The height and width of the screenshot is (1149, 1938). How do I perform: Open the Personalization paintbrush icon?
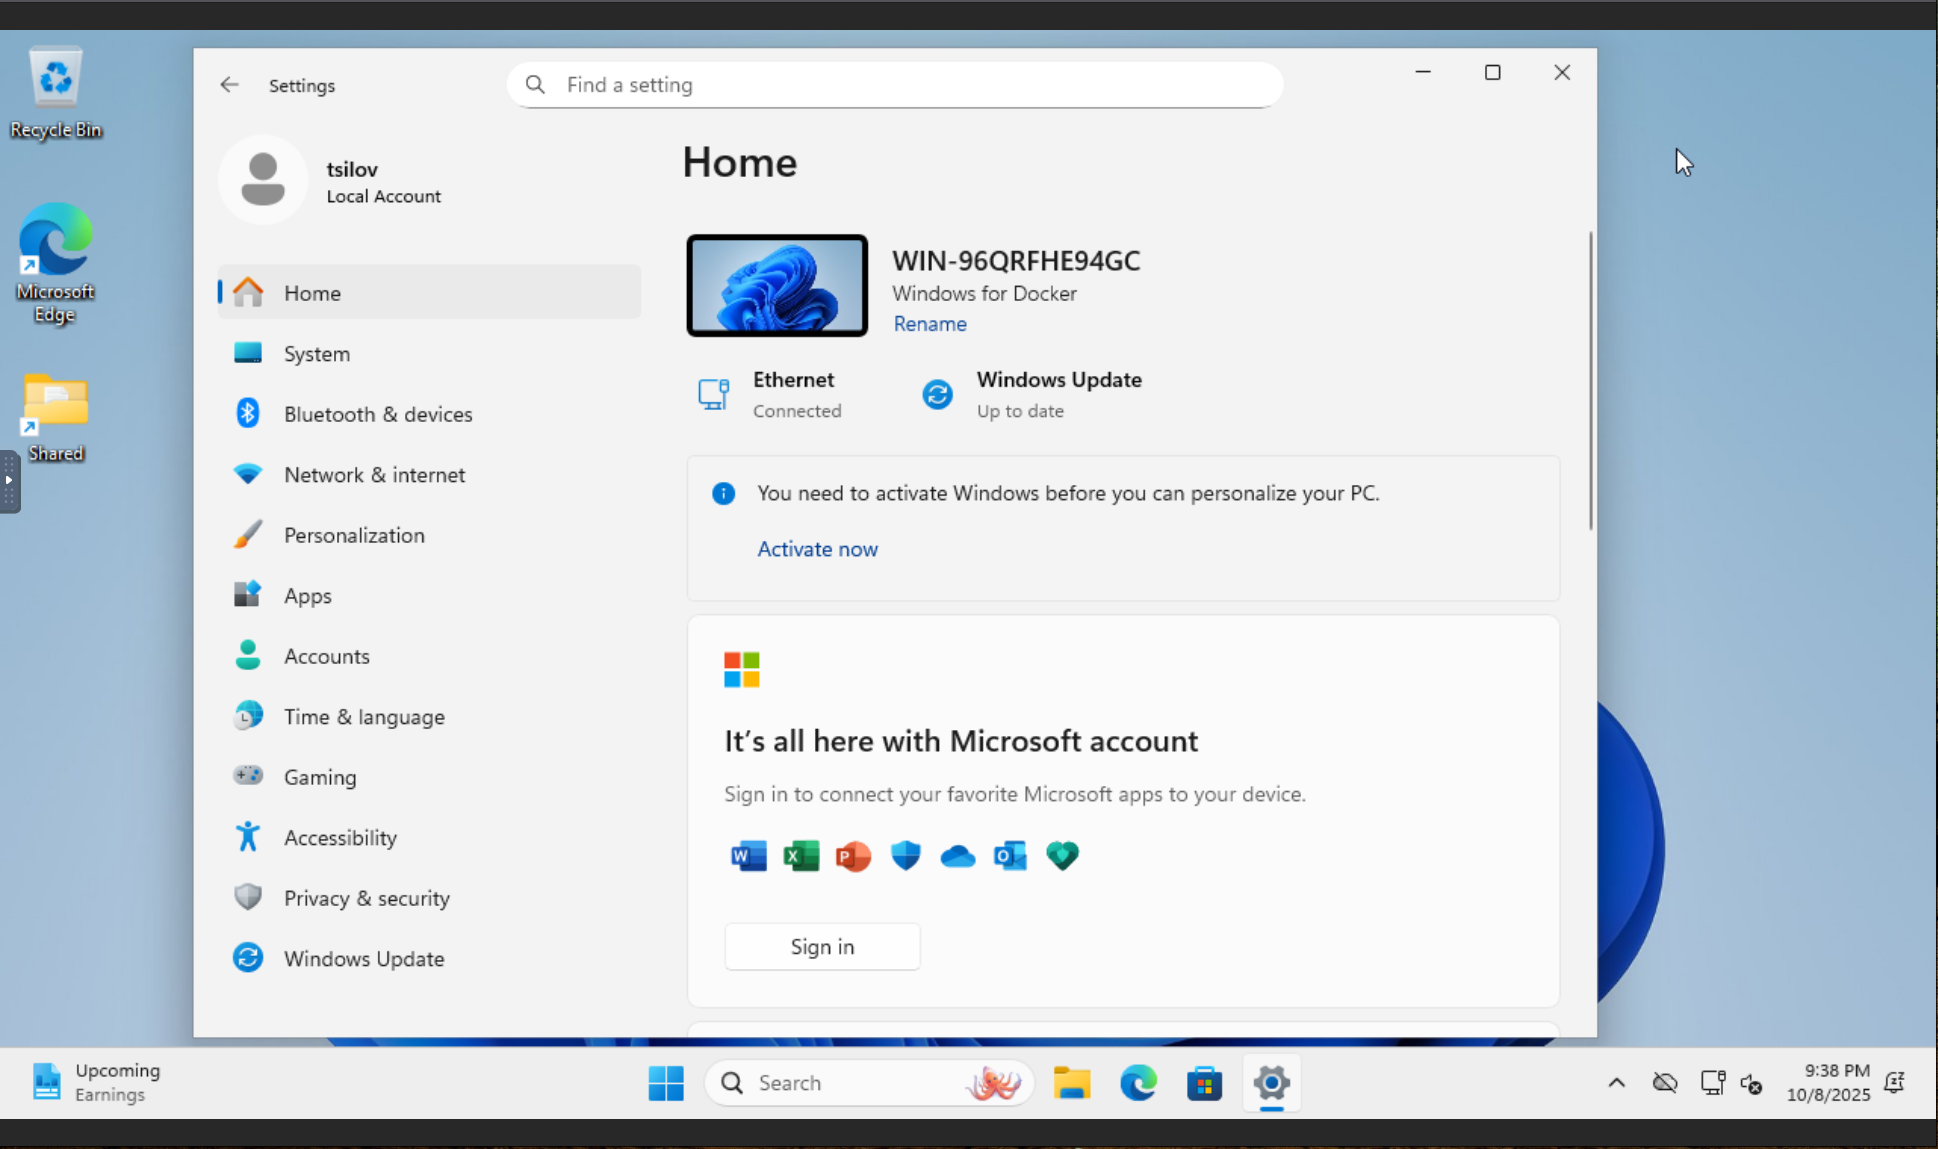(247, 534)
